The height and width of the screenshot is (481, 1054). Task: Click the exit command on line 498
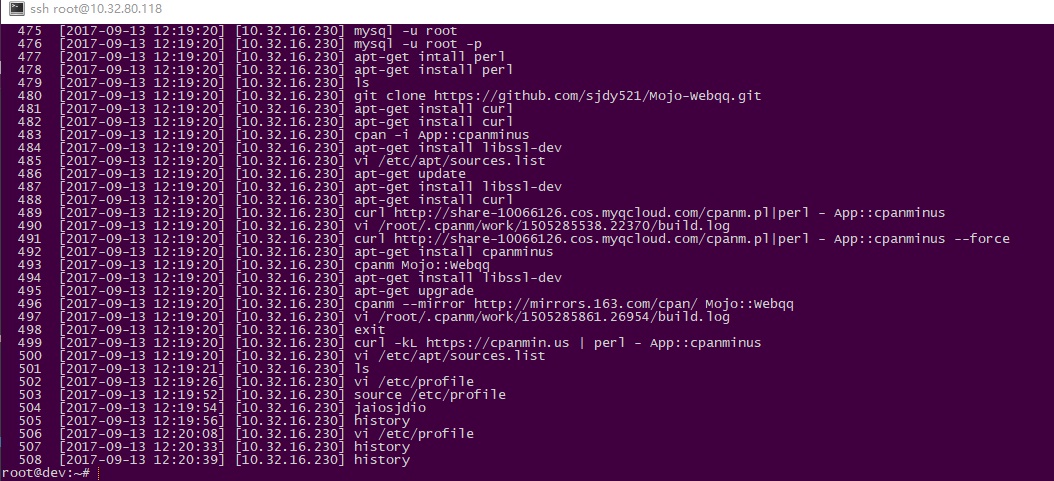tap(370, 329)
